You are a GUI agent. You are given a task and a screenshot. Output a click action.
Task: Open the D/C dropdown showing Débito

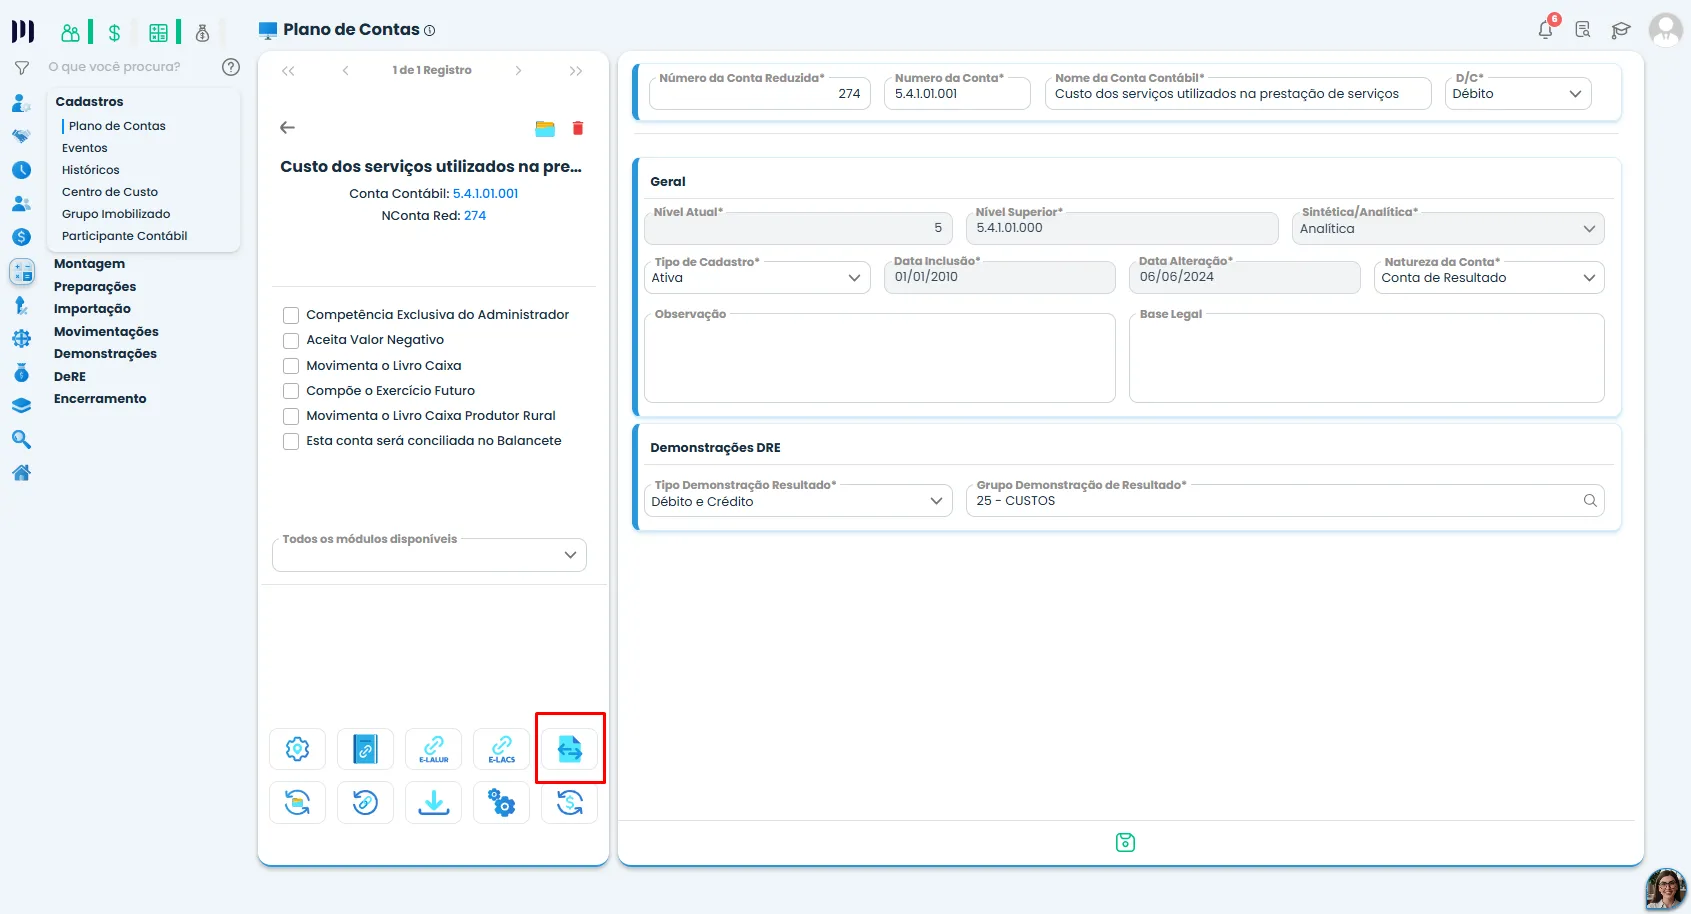click(x=1517, y=93)
